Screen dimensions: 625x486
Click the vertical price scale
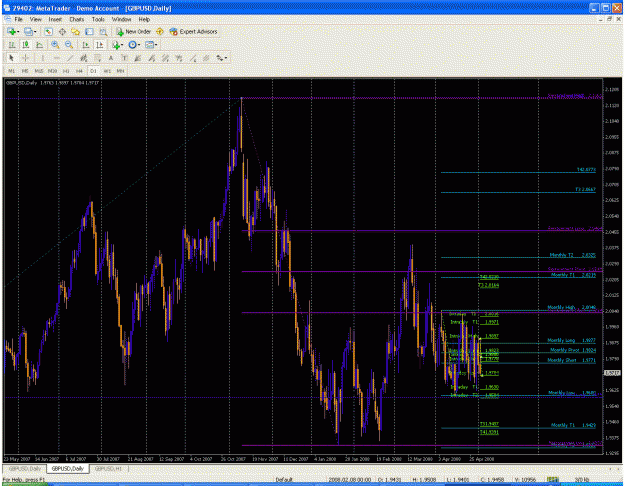[x=611, y=266]
